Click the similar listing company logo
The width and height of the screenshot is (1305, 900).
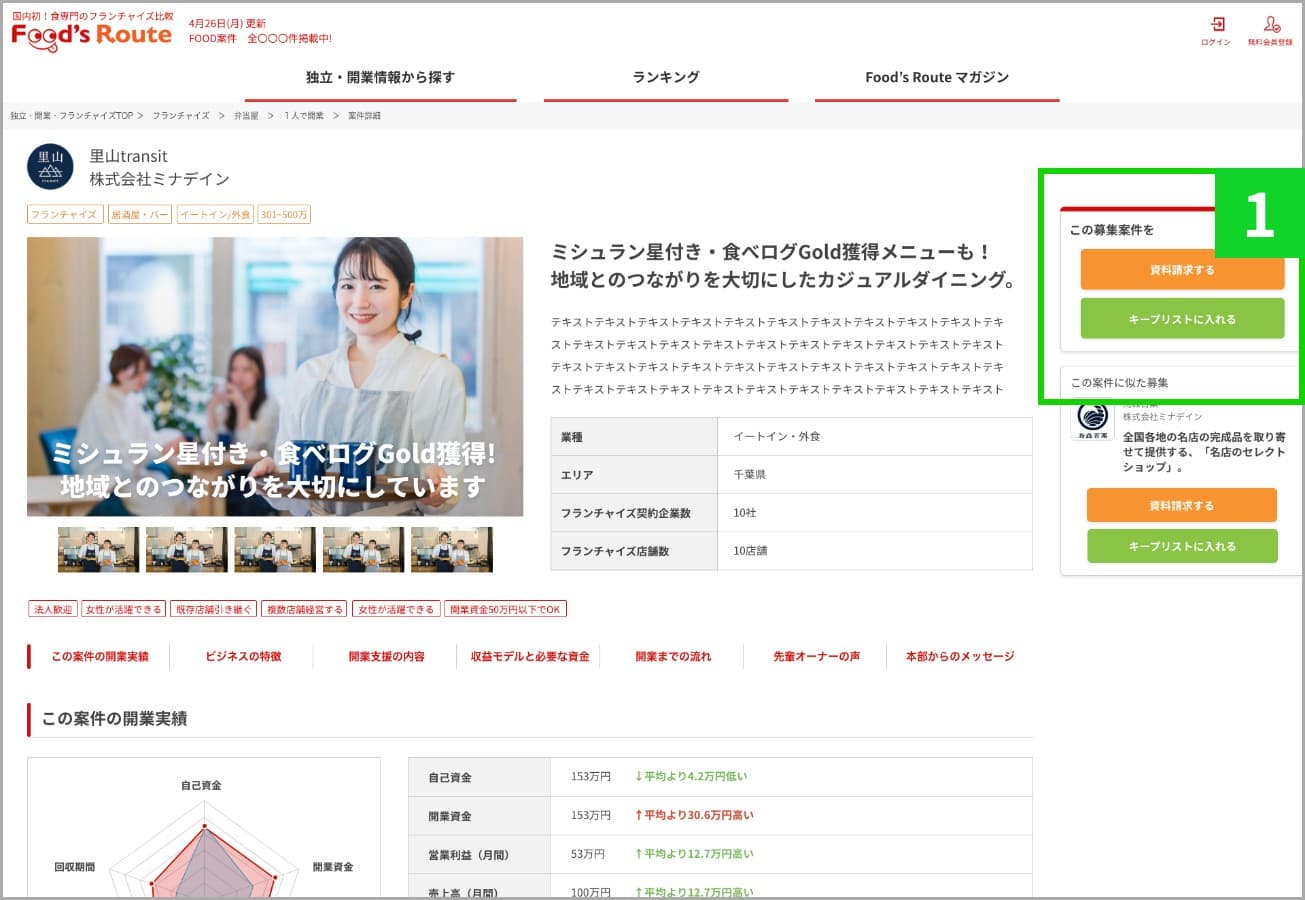1092,420
